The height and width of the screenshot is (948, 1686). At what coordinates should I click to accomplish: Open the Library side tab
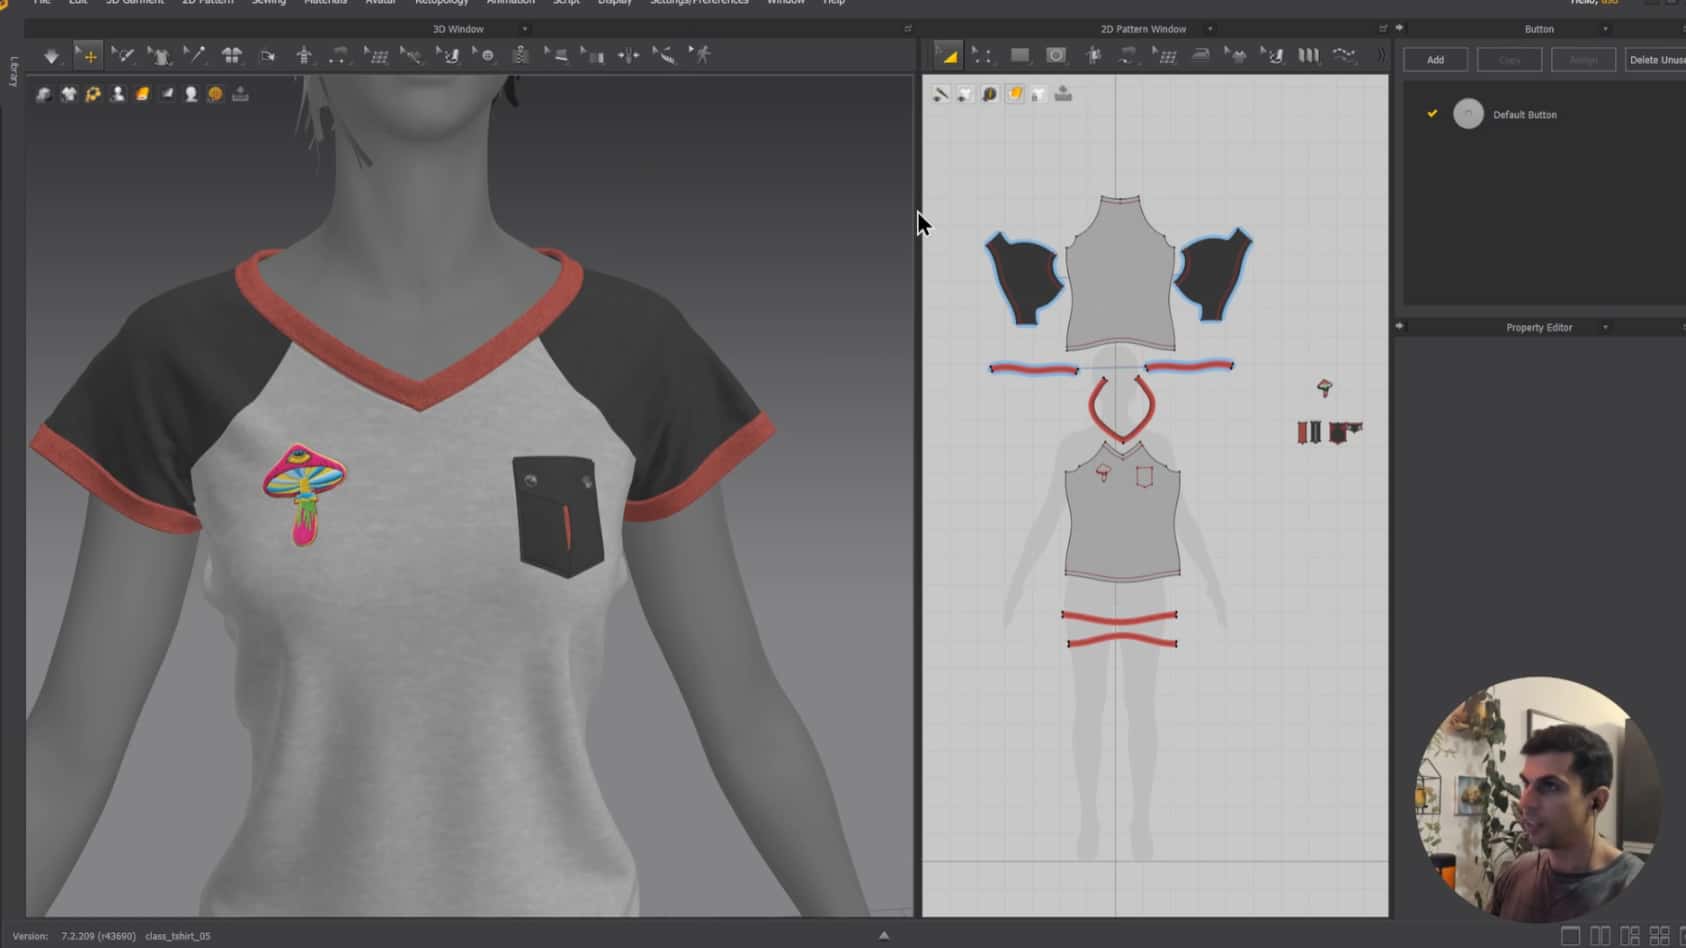click(13, 71)
